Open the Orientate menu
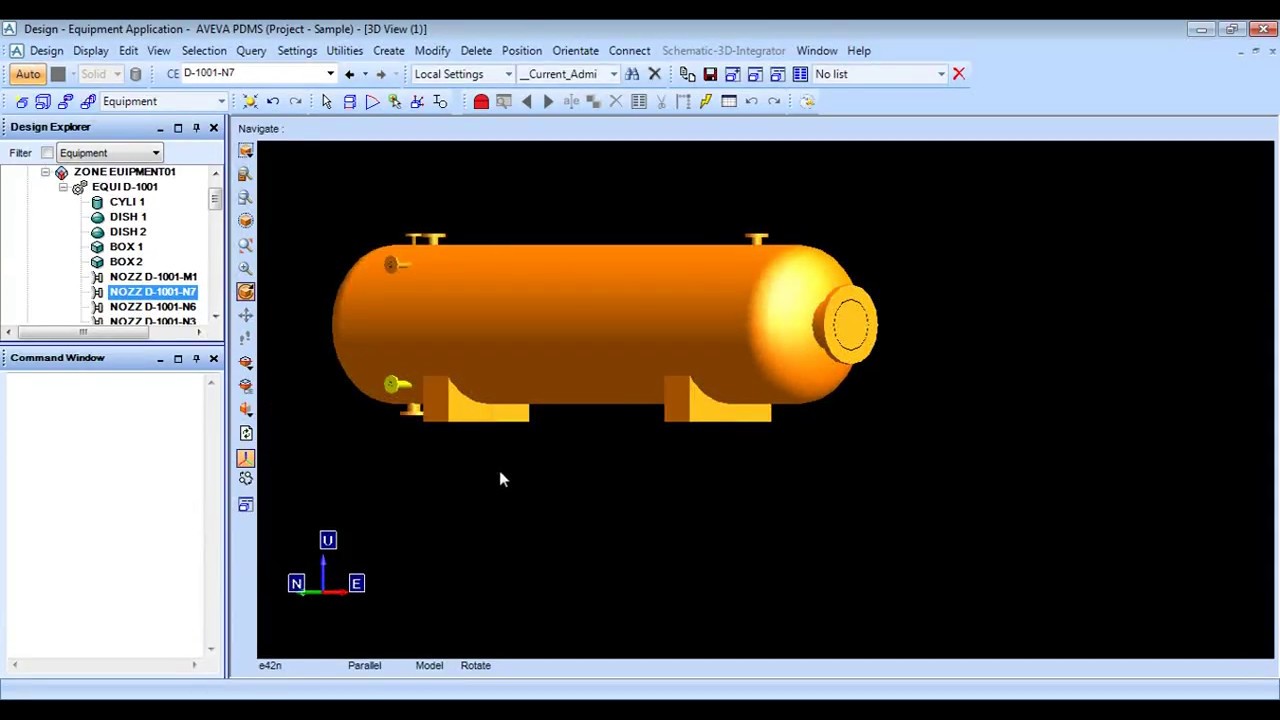The image size is (1280, 720). click(575, 51)
